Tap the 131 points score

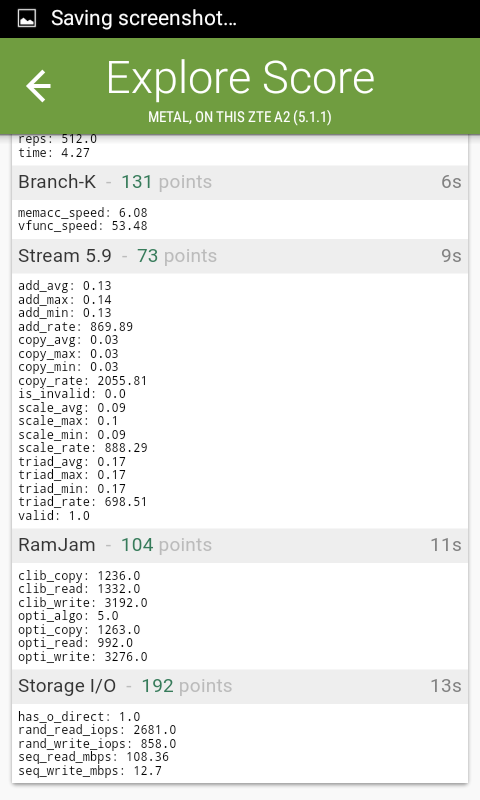[166, 182]
